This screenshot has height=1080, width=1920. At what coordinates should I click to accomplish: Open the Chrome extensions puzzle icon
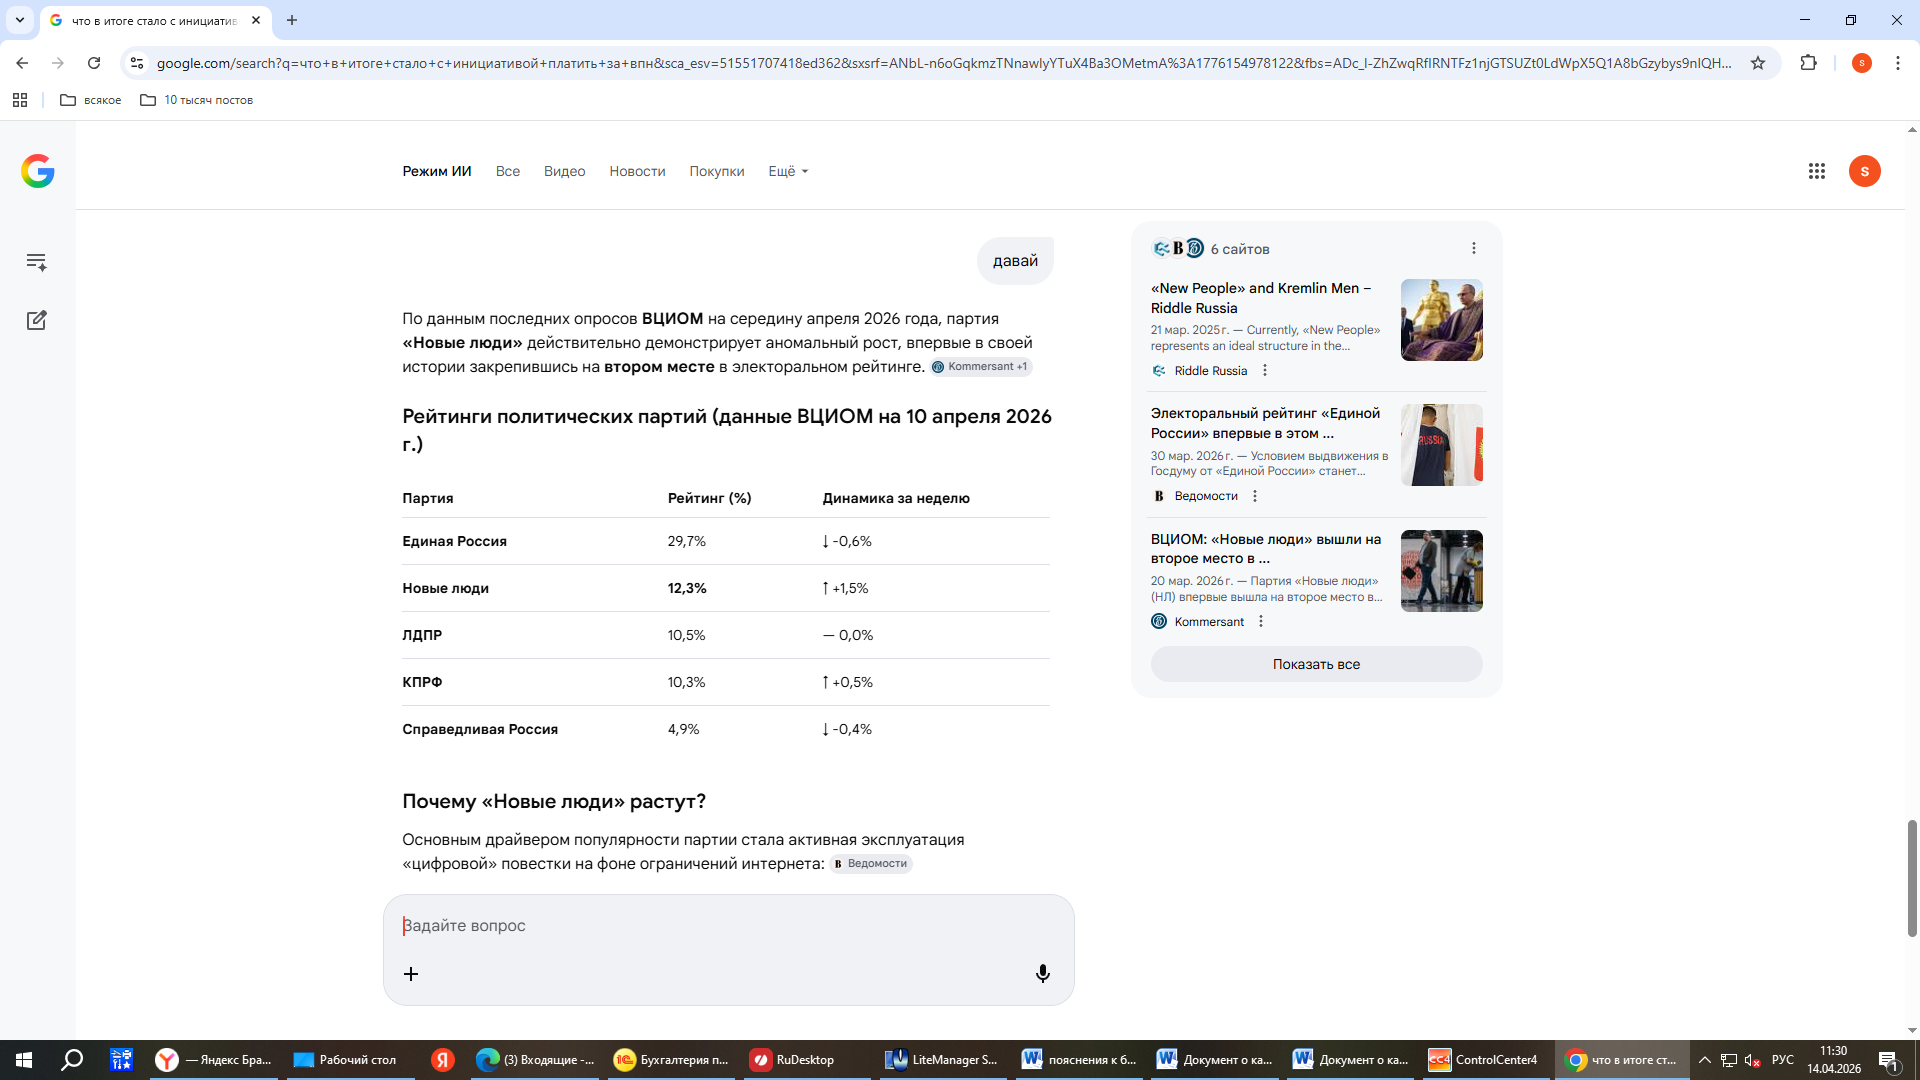coord(1808,63)
